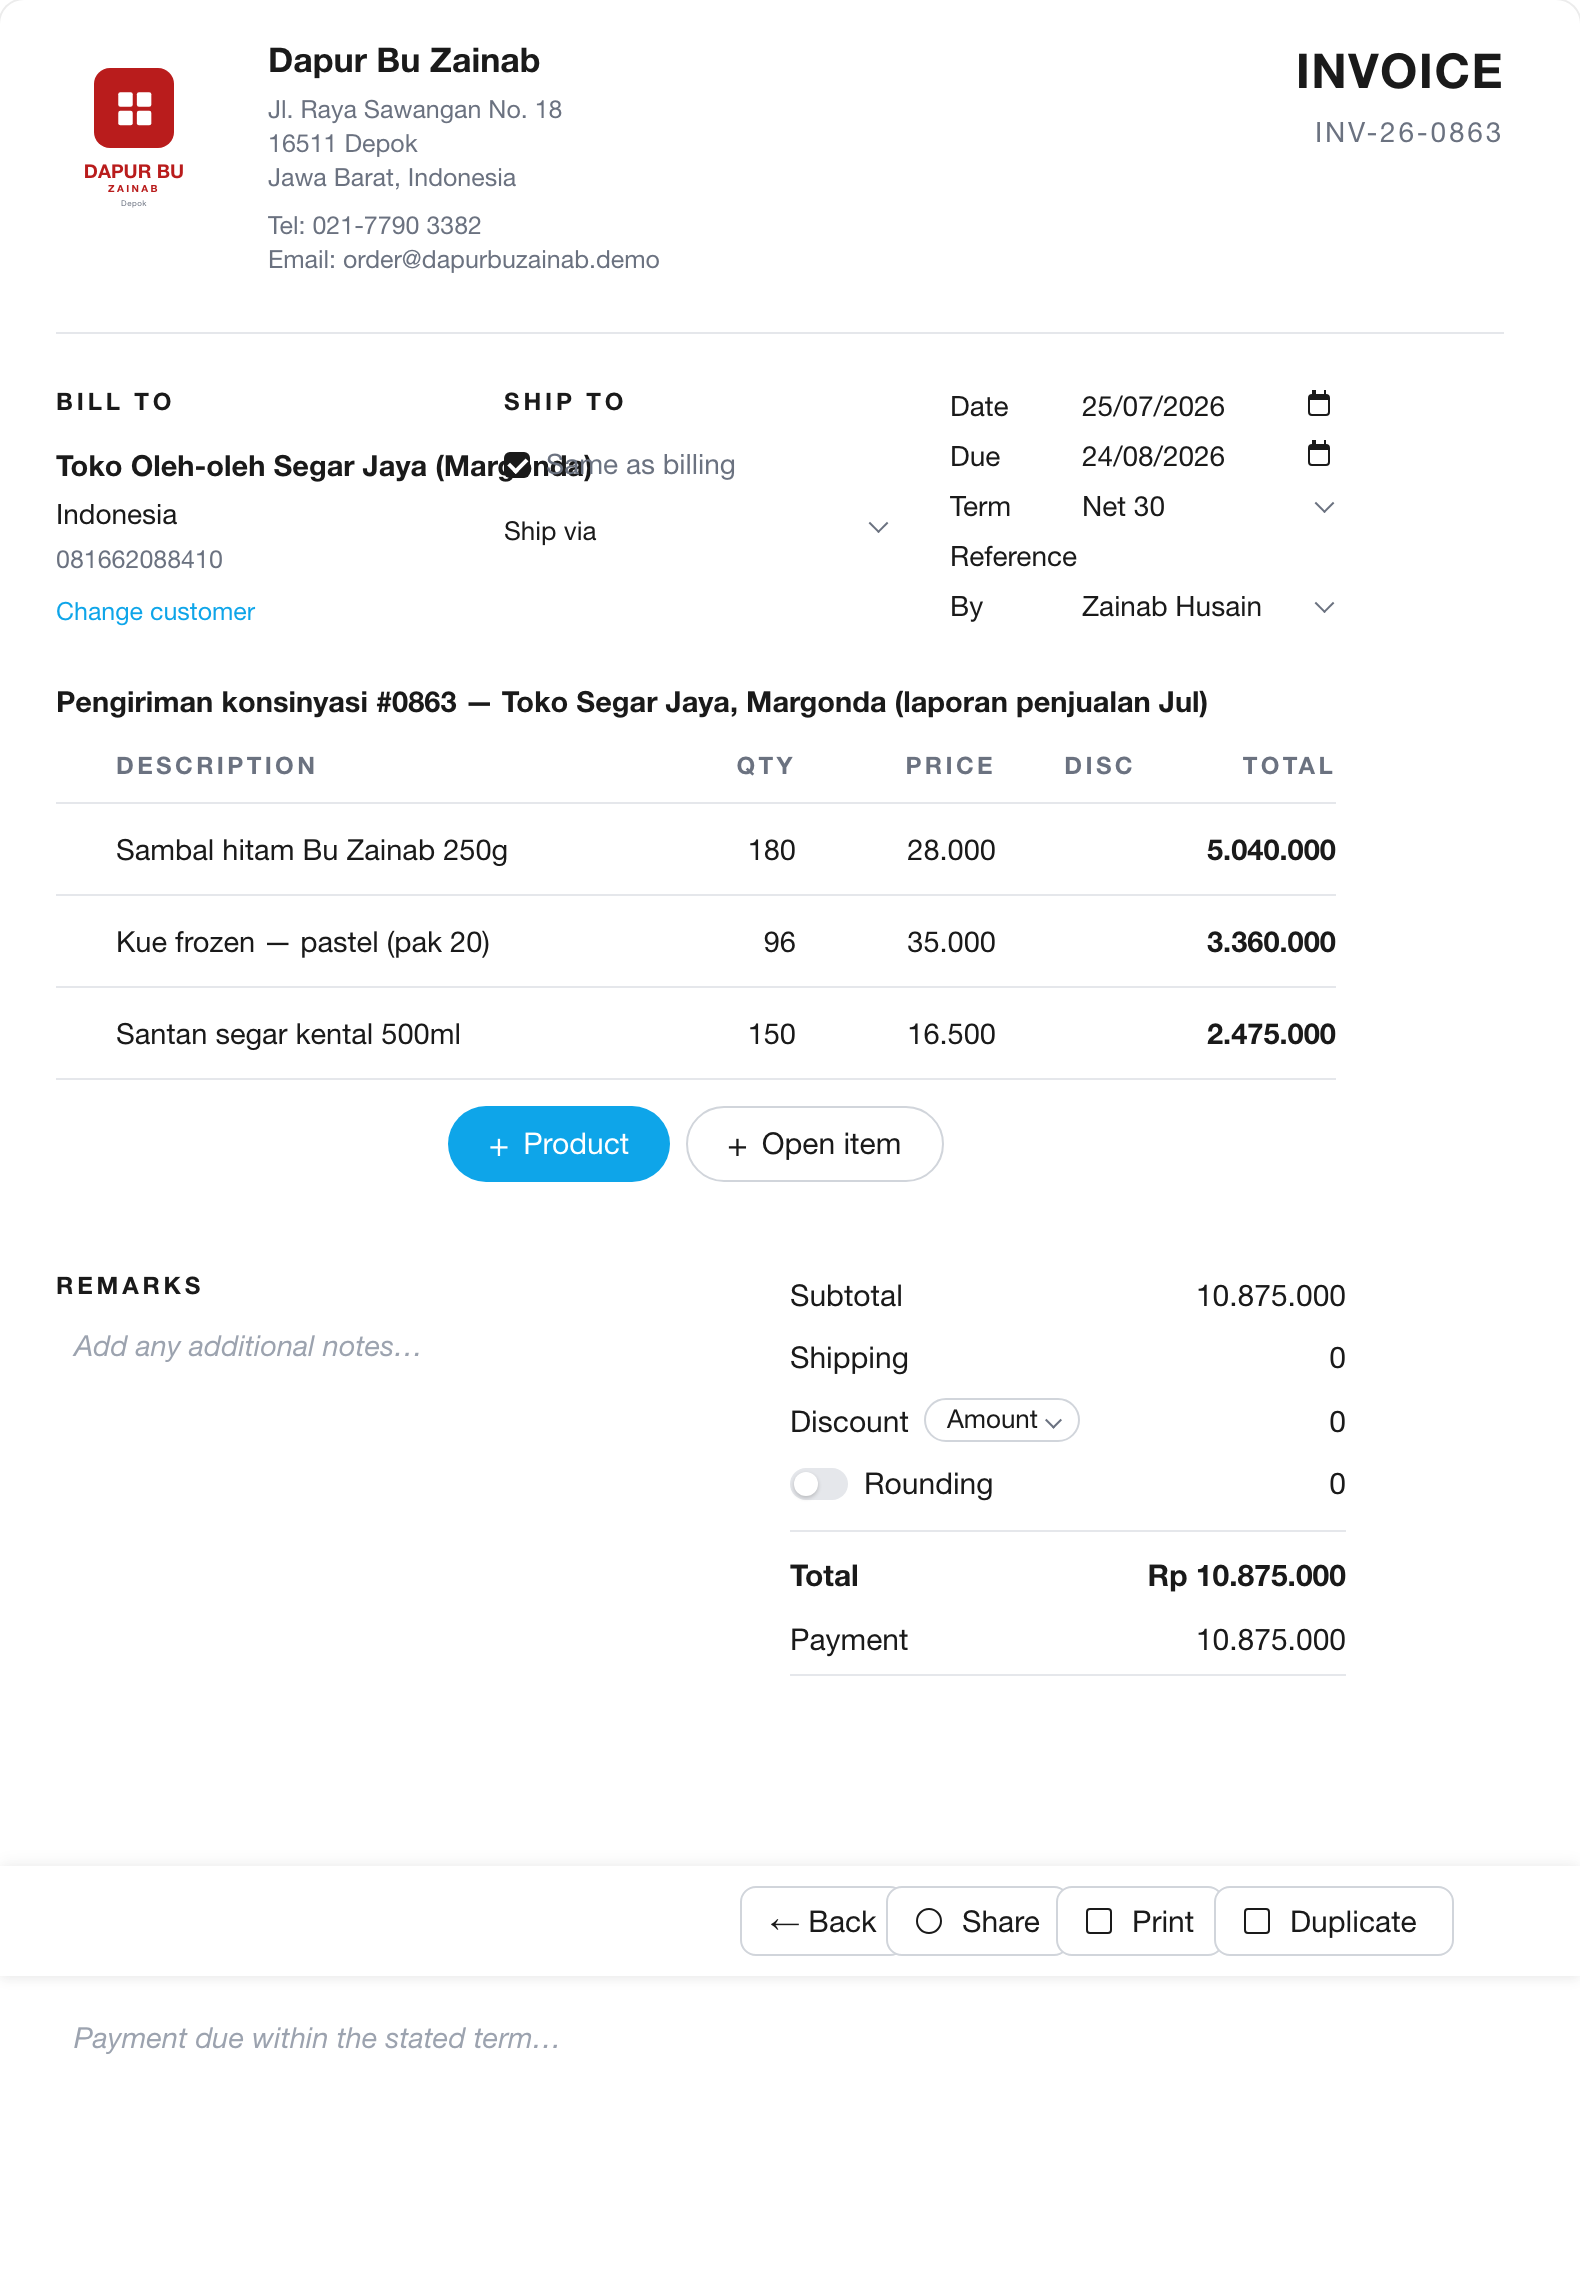Click total 3.360.000 for Kue frozen
The image size is (1580, 2270).
(x=1270, y=942)
